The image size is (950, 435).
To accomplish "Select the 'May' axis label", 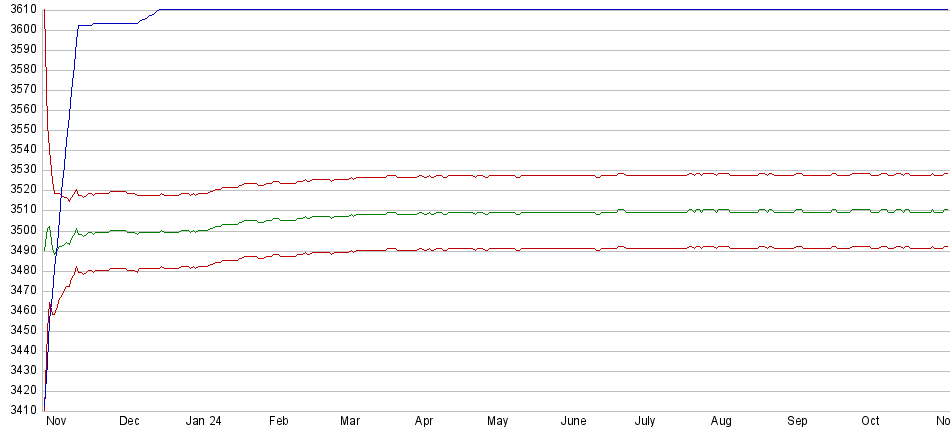I will tap(498, 422).
